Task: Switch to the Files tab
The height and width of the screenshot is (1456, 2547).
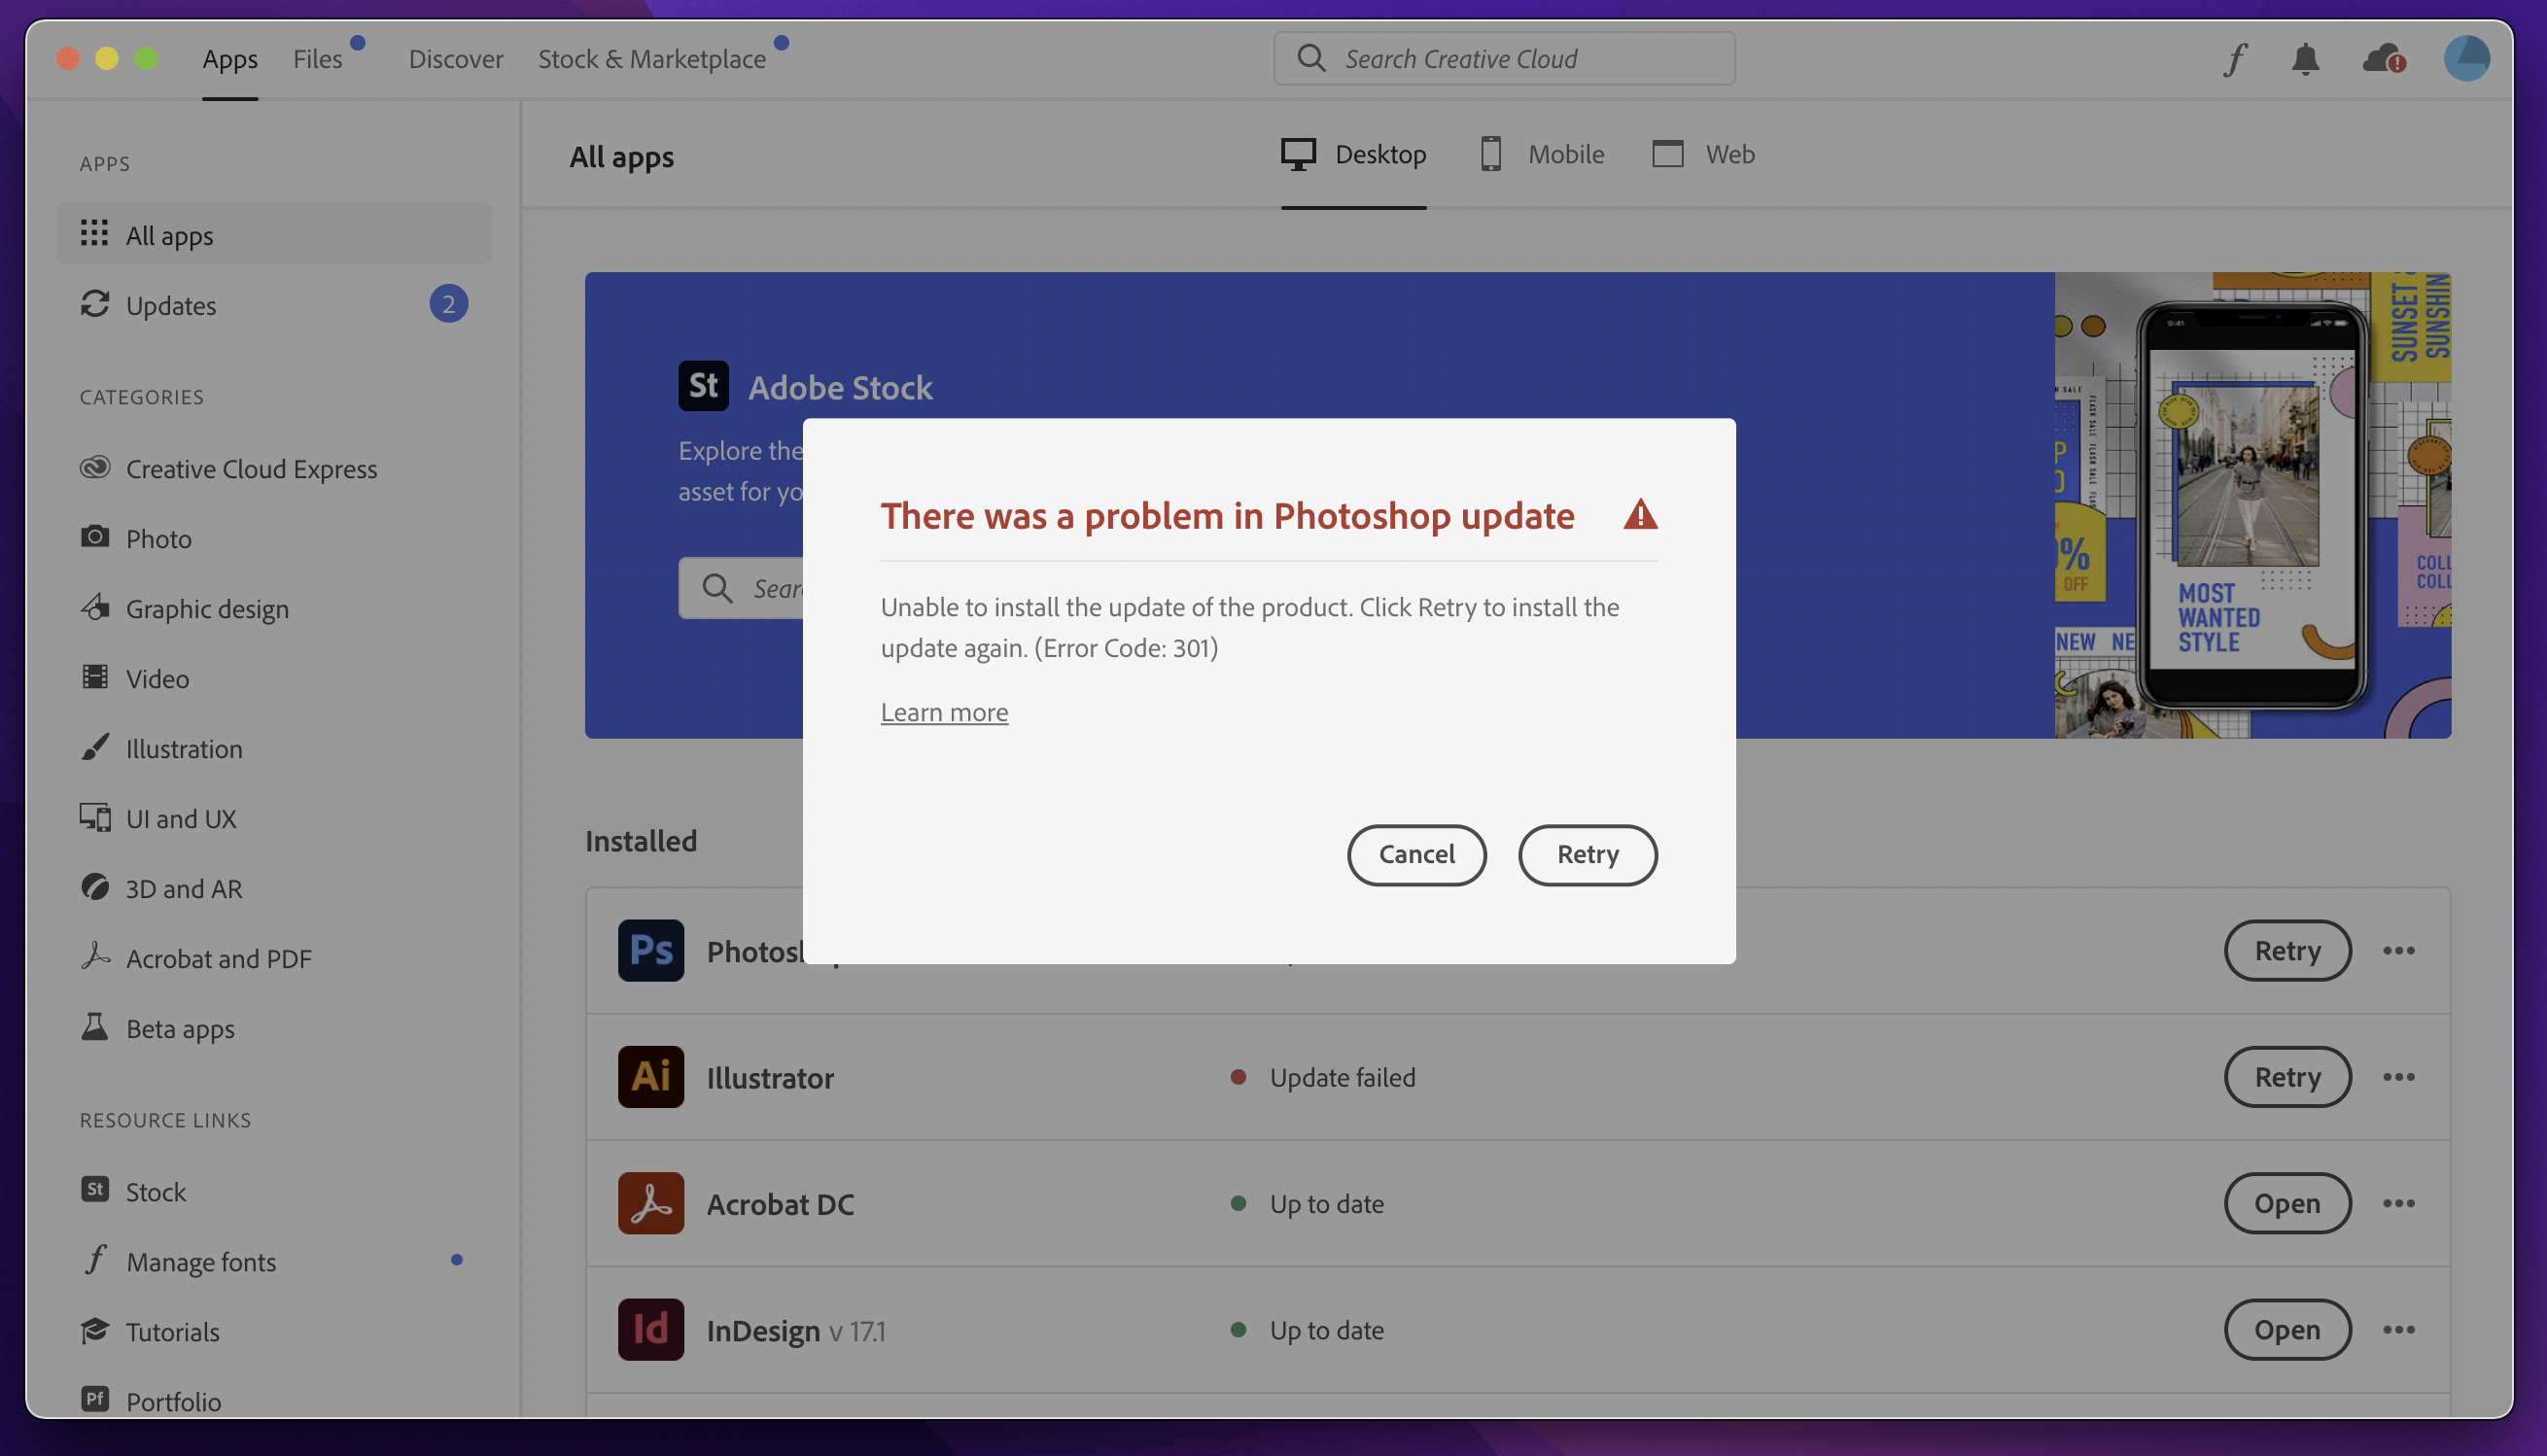Action: pos(317,59)
